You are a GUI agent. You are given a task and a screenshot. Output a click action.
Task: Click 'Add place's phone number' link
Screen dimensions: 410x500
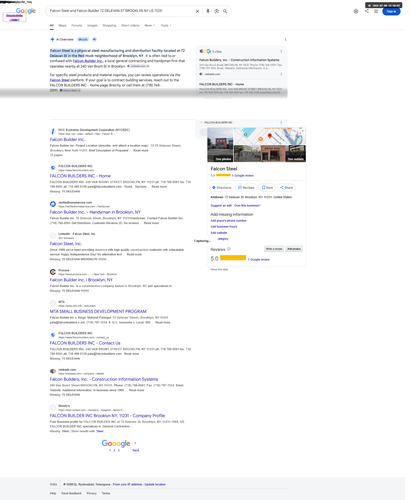(228, 221)
